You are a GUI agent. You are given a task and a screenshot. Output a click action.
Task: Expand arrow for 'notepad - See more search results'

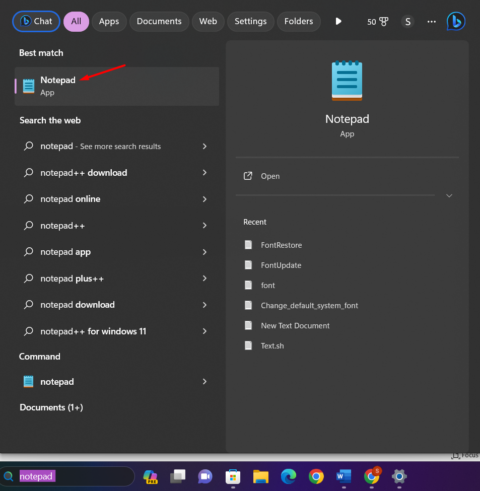(x=204, y=146)
